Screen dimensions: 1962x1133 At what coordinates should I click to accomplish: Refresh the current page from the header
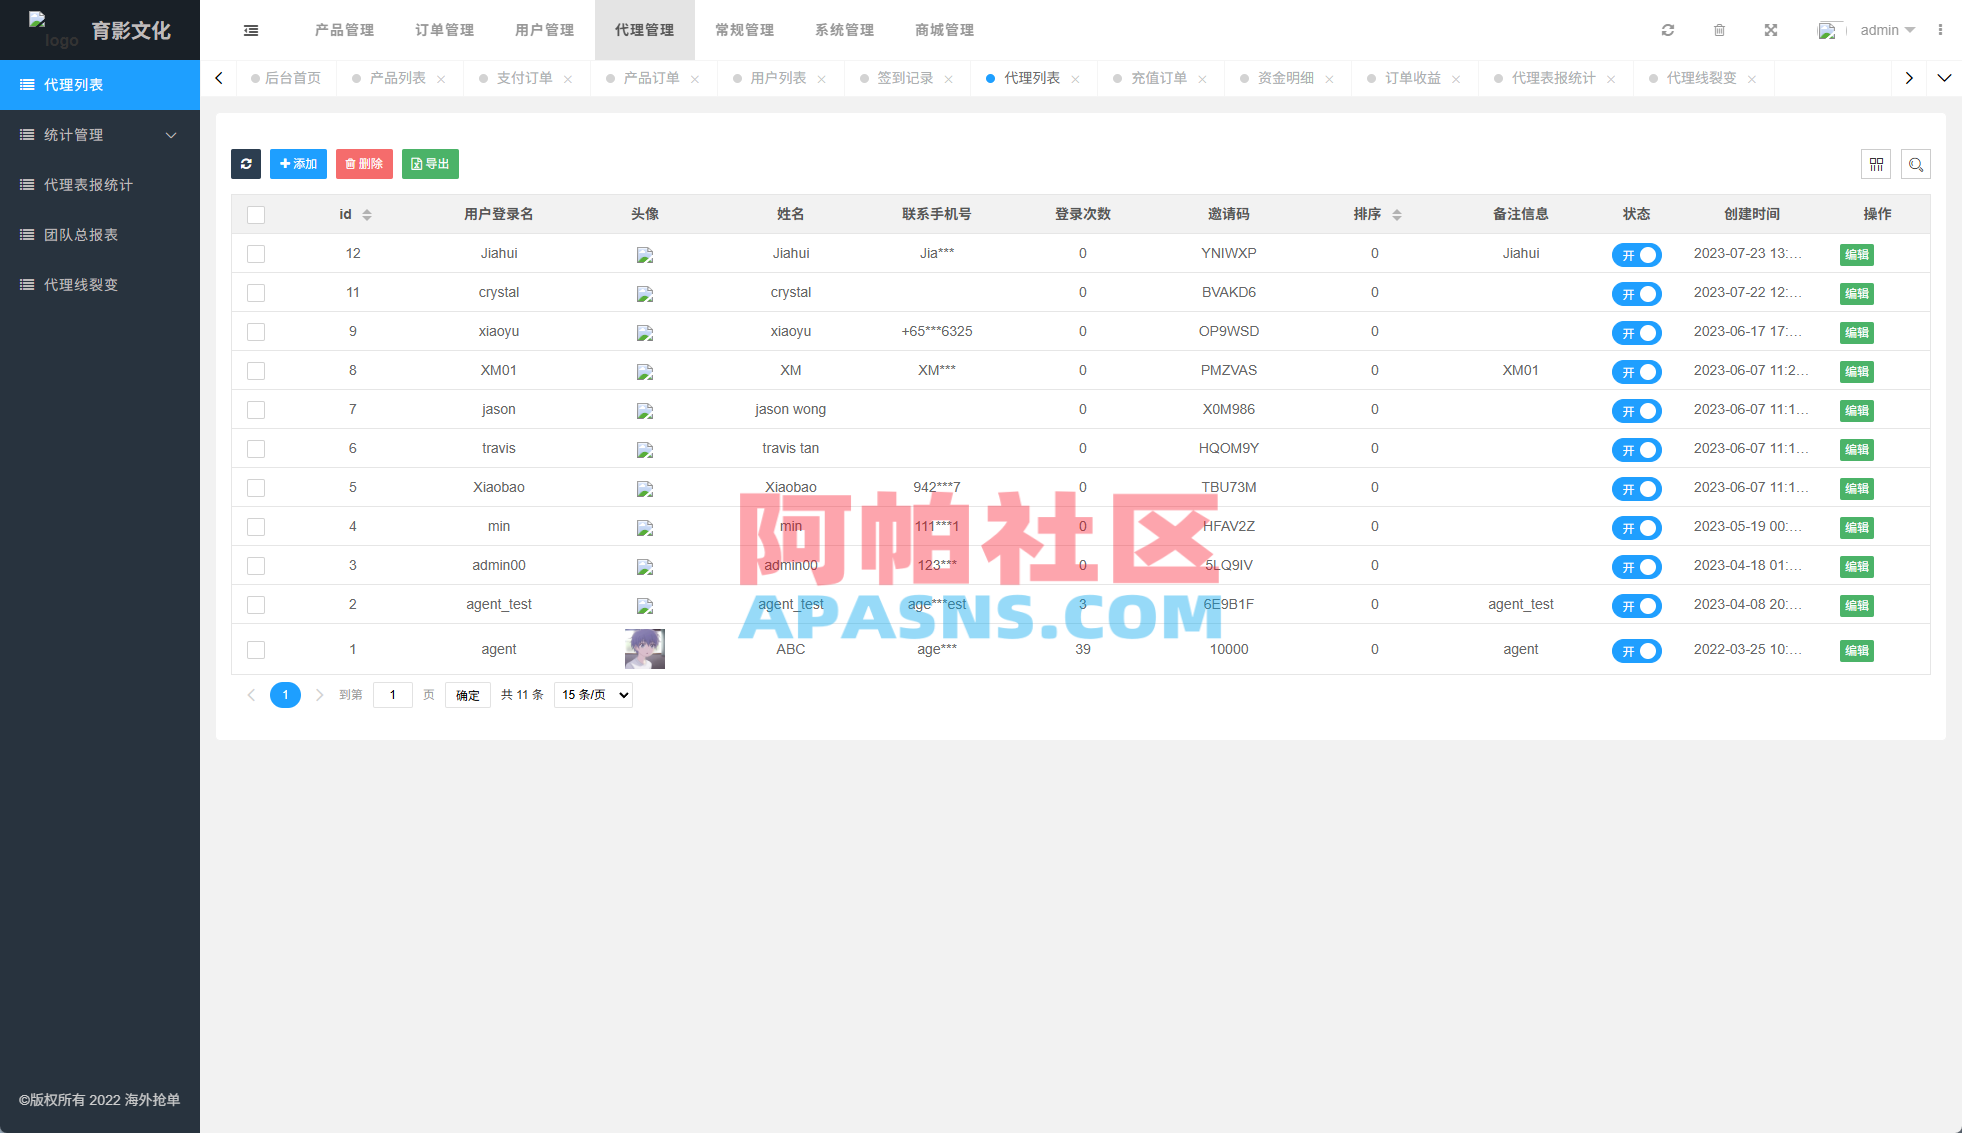point(1667,30)
